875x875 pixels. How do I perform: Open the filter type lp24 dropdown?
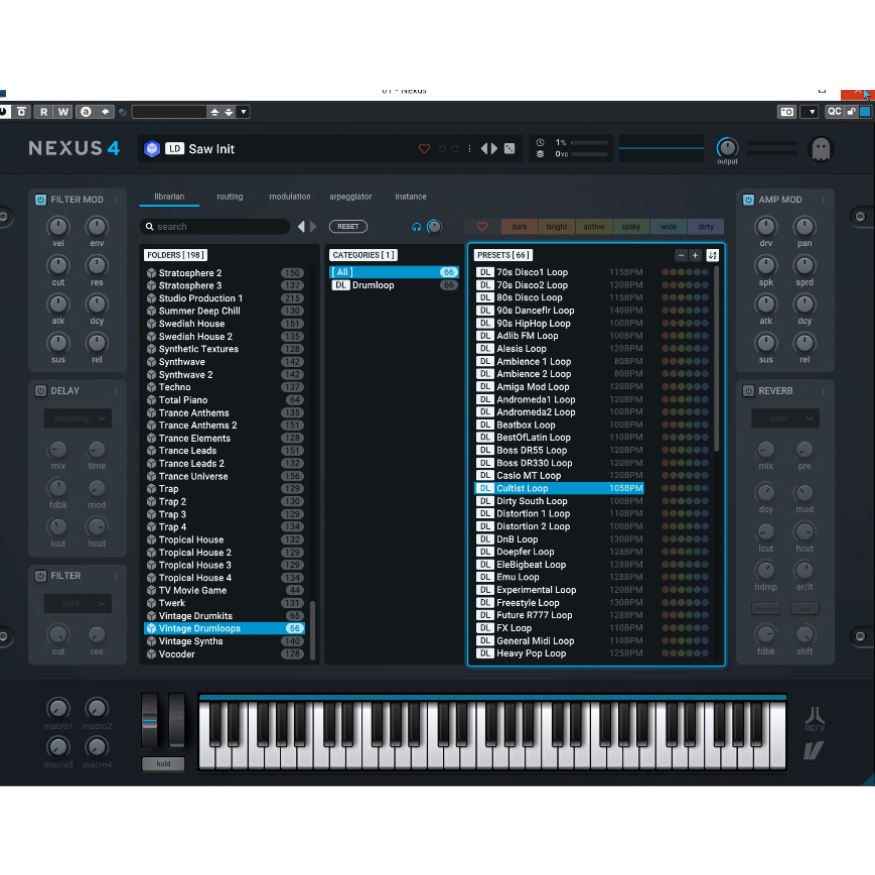tap(77, 604)
